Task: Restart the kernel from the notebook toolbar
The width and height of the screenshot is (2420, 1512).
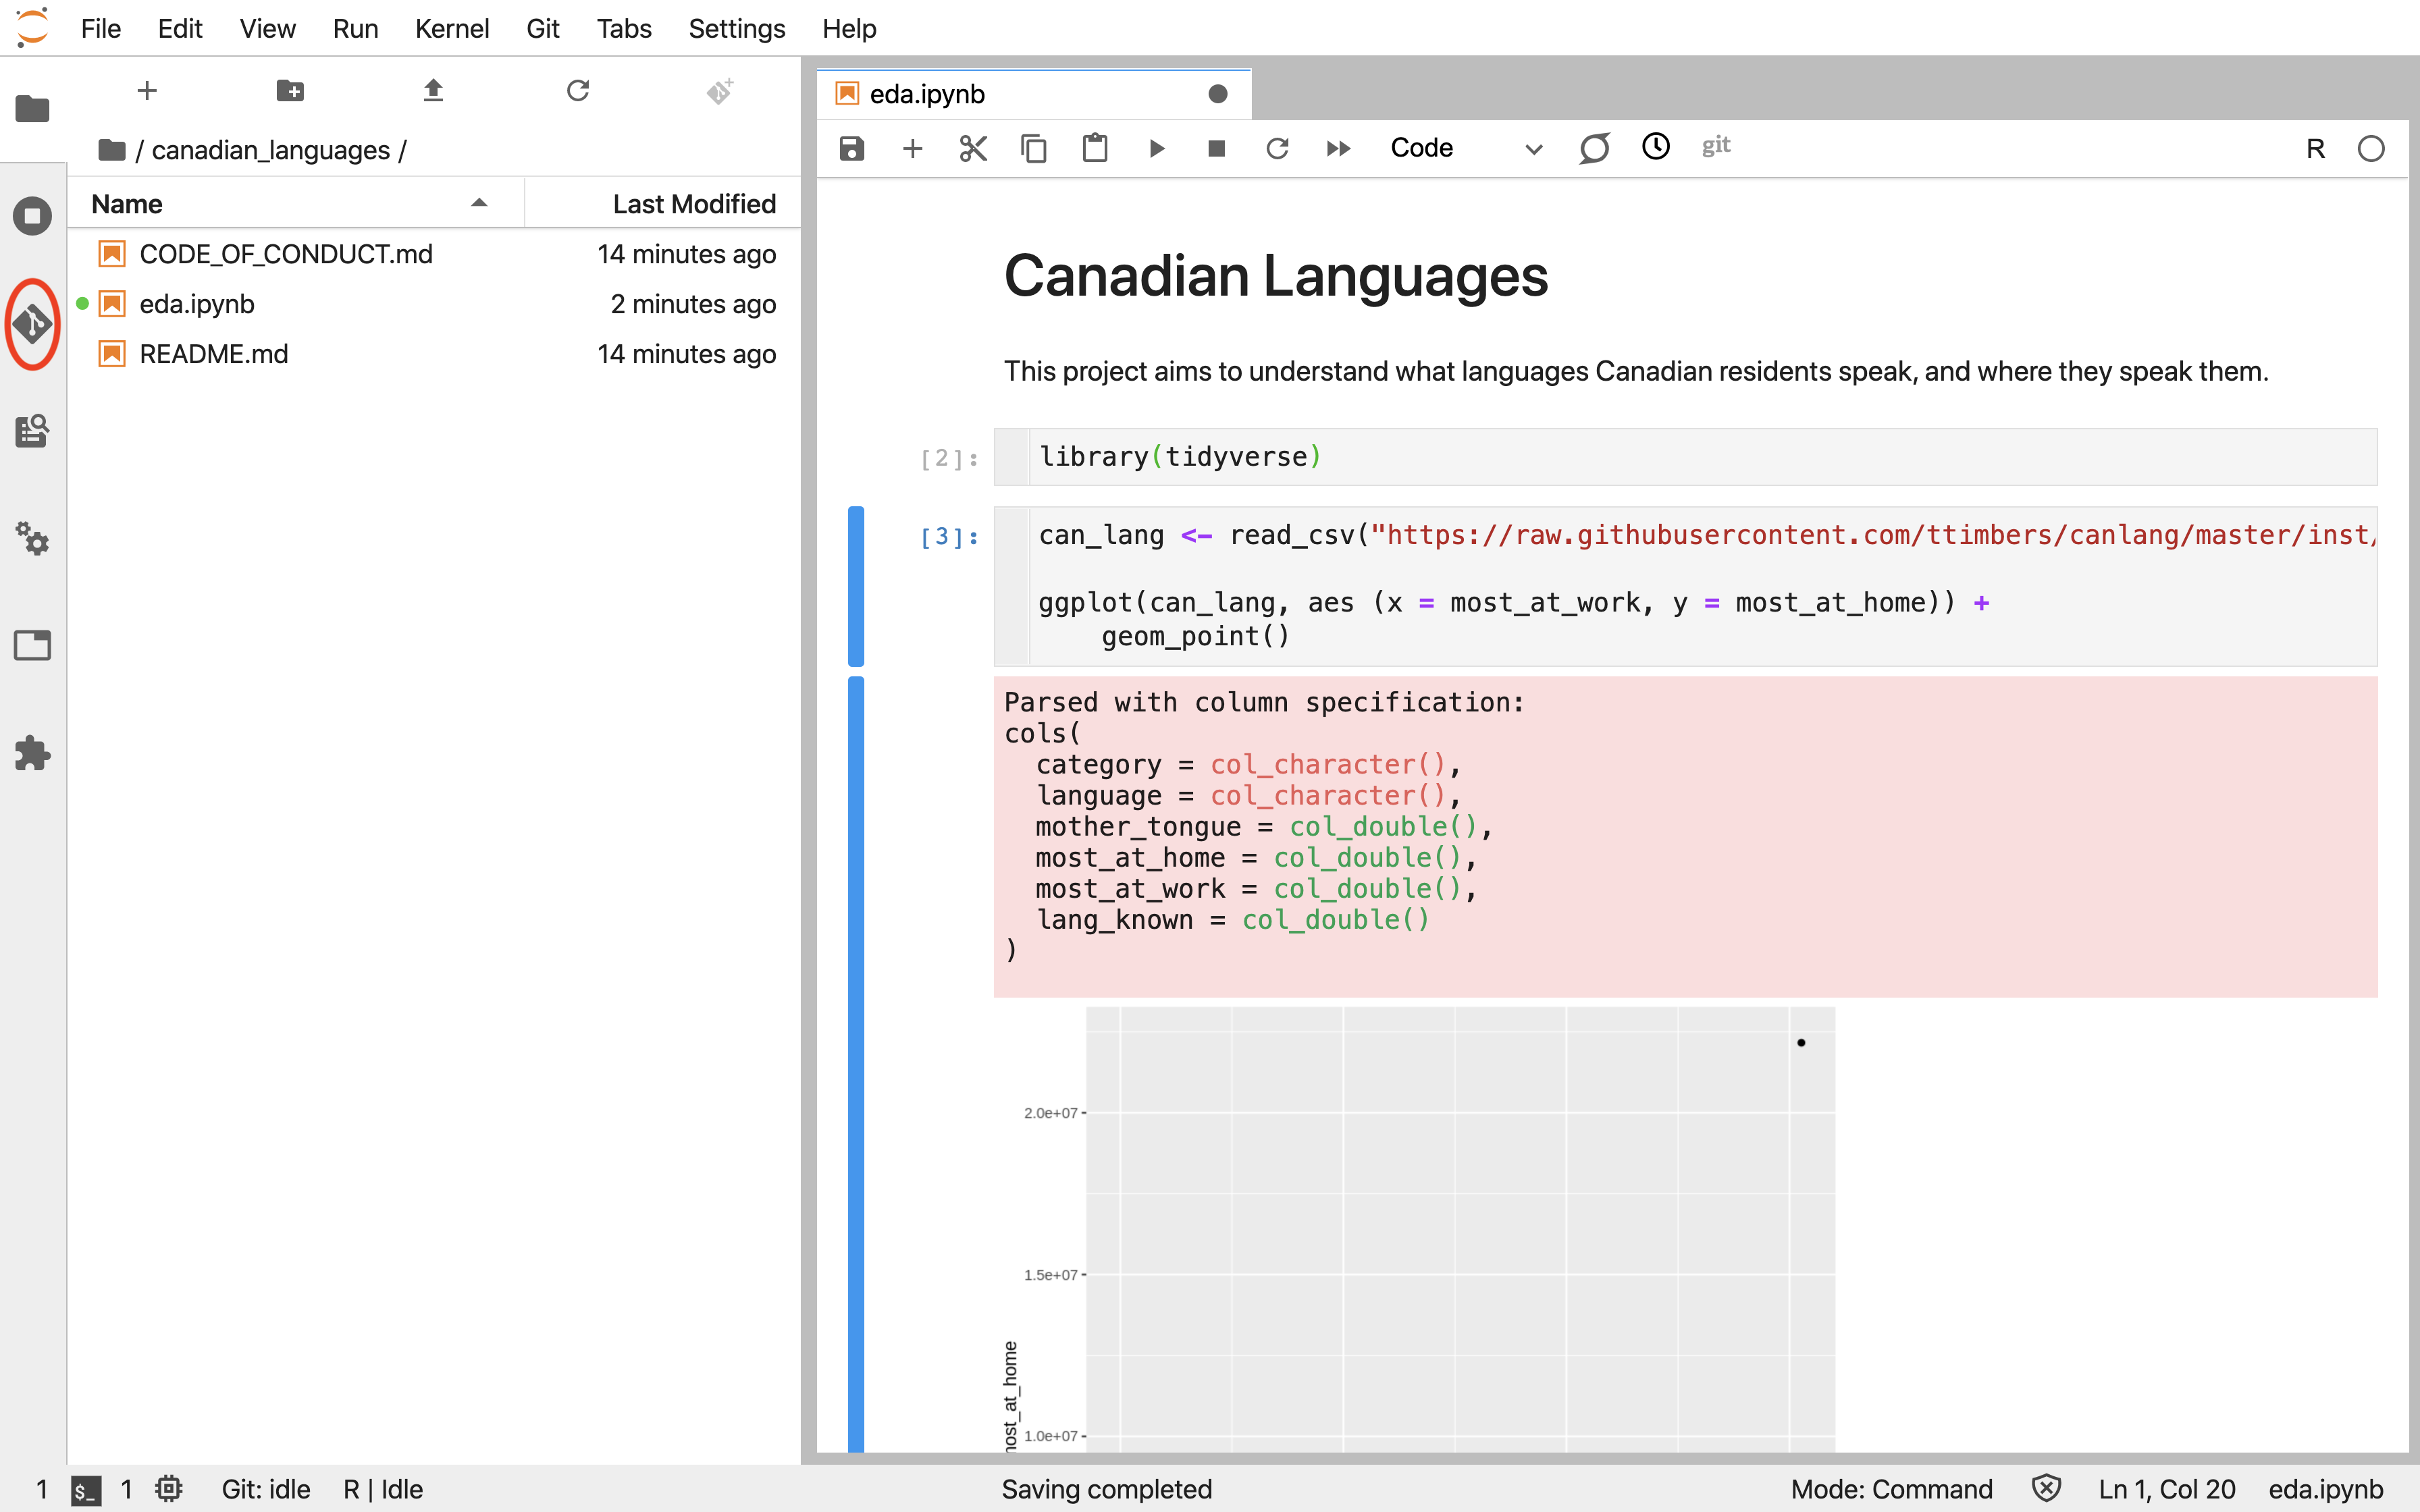Action: (1277, 149)
